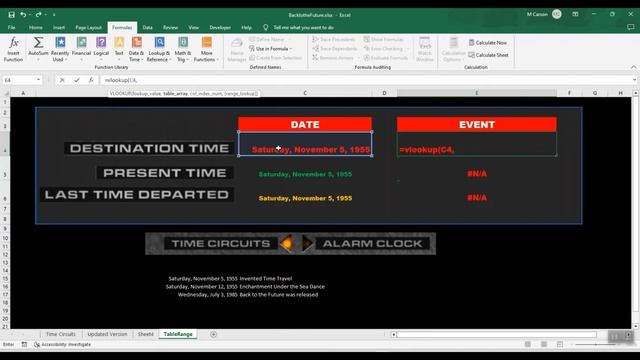Image resolution: width=640 pixels, height=360 pixels.
Task: Click Trace Precedents
Action: (x=334, y=40)
